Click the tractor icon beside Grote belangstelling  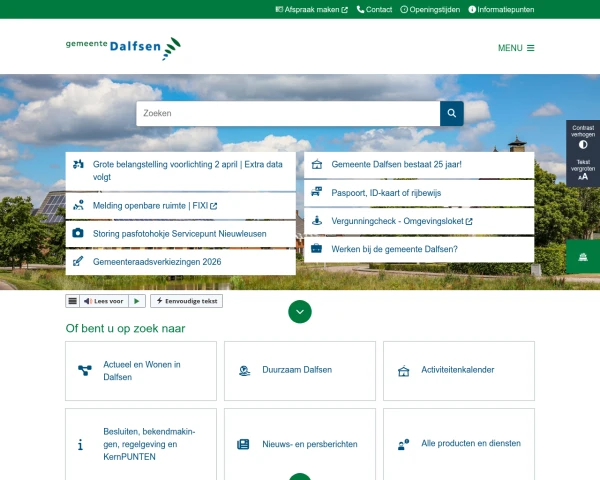point(78,164)
